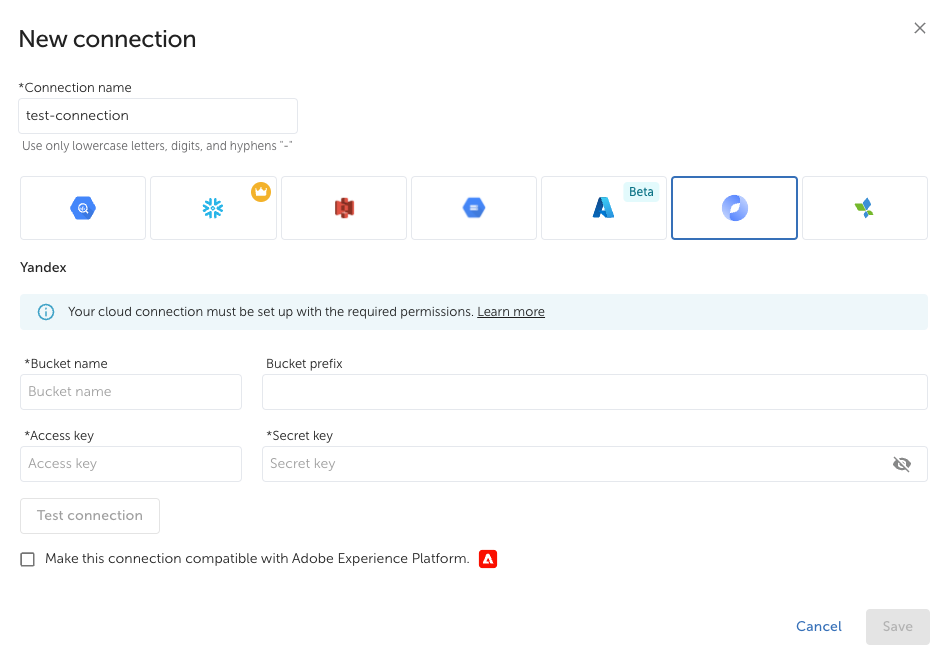Select the BigQuery connection tile
Image resolution: width=944 pixels, height=660 pixels.
pyautogui.click(x=83, y=208)
